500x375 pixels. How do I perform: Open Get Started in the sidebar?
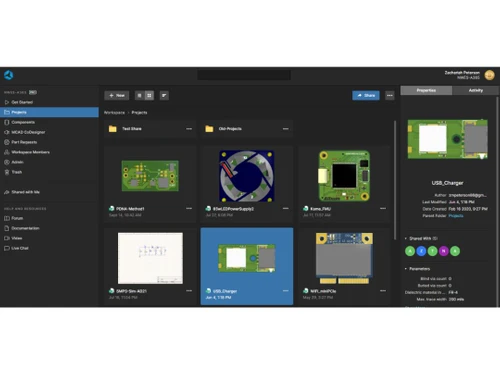tap(22, 102)
